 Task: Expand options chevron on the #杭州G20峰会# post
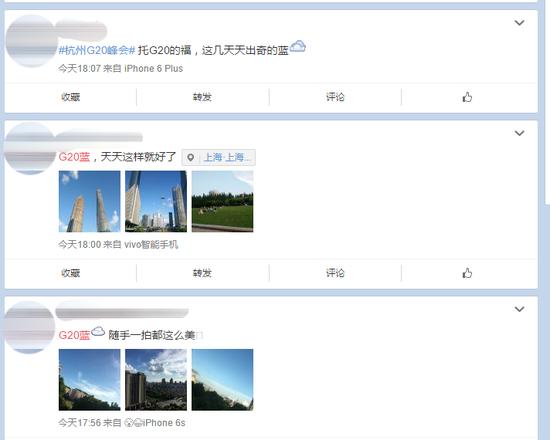[x=519, y=23]
